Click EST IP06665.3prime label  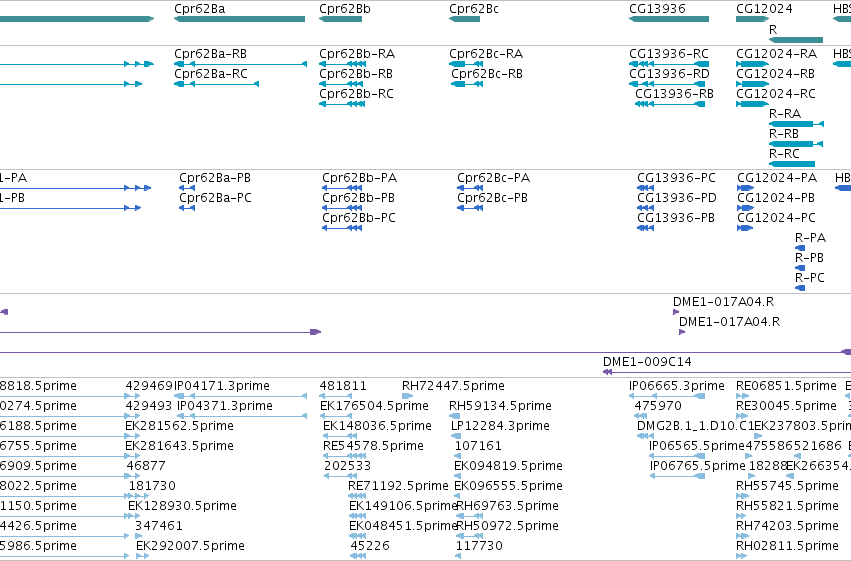[x=677, y=386]
